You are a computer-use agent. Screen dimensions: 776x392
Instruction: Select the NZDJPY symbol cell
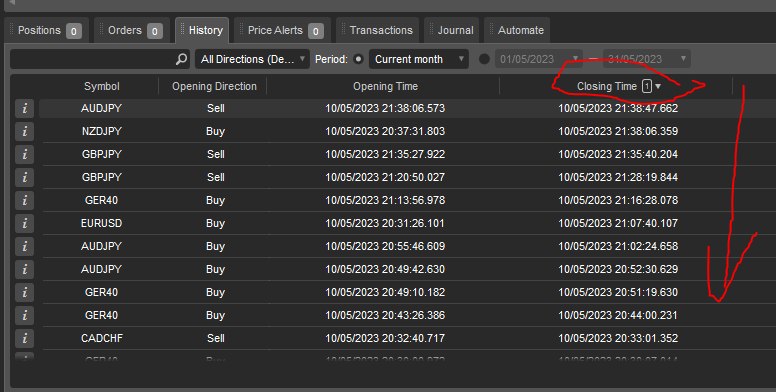click(x=101, y=131)
